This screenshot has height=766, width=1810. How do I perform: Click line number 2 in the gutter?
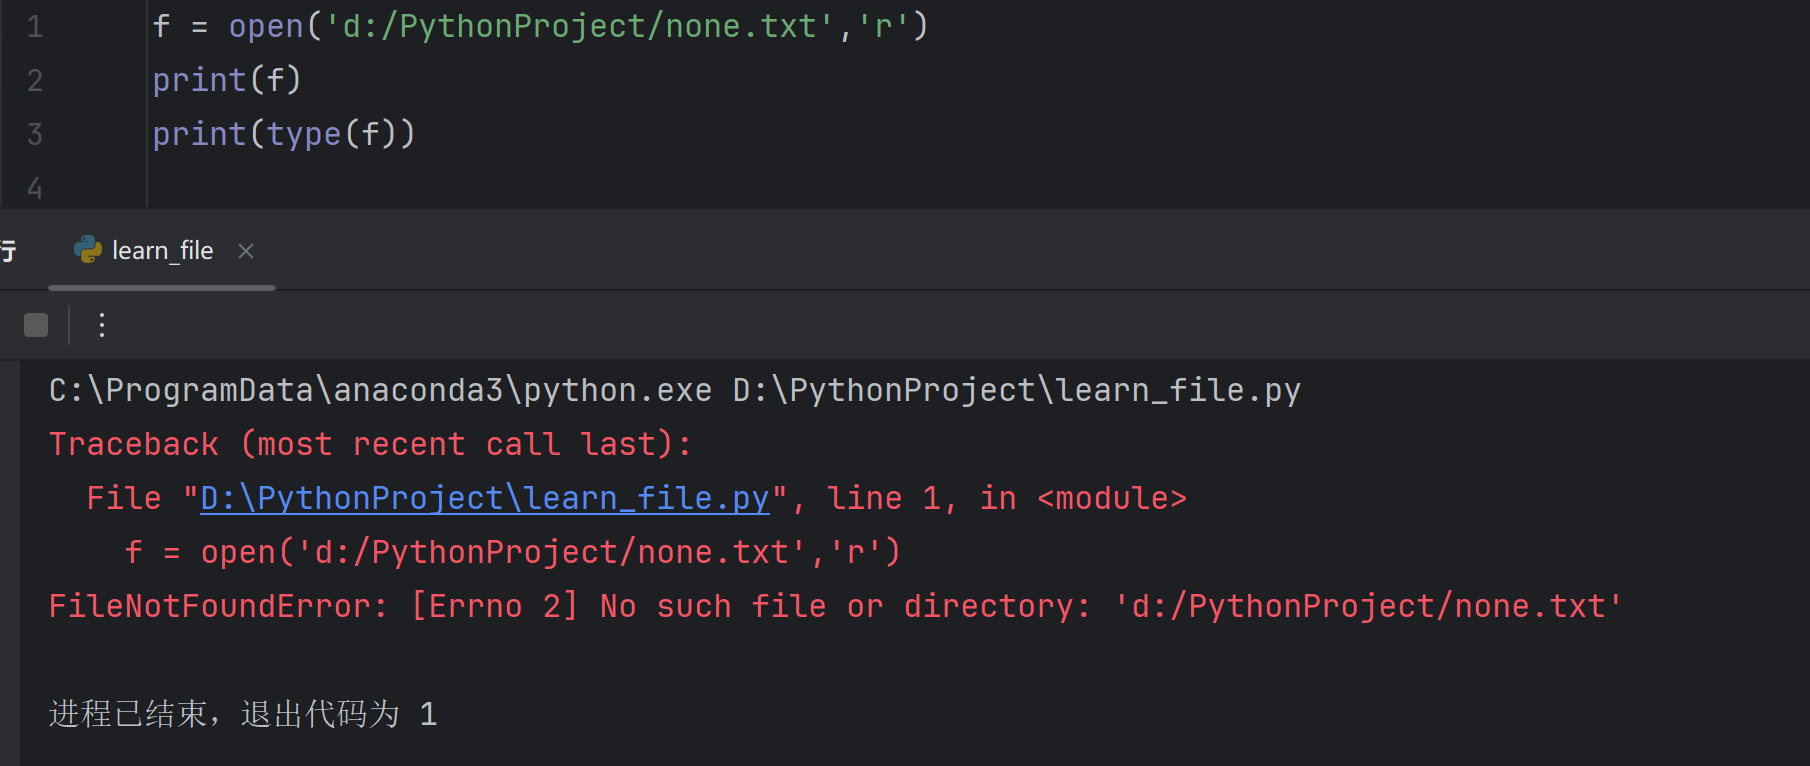(35, 81)
